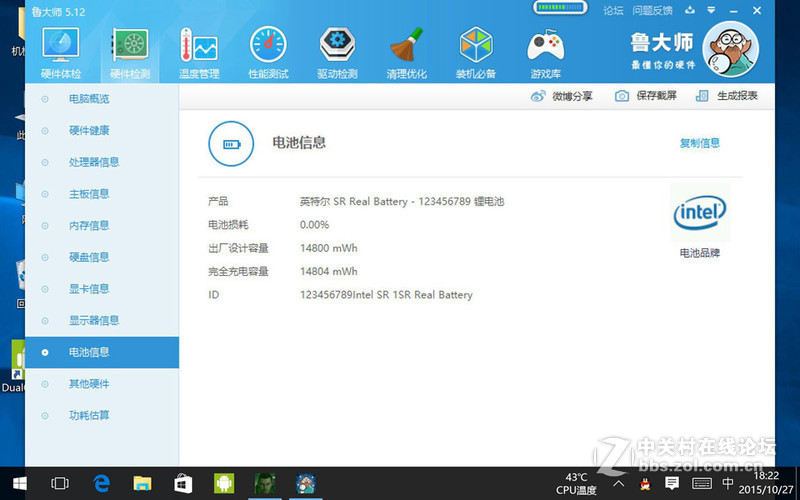Click 复制信息 copy info link

pos(699,143)
